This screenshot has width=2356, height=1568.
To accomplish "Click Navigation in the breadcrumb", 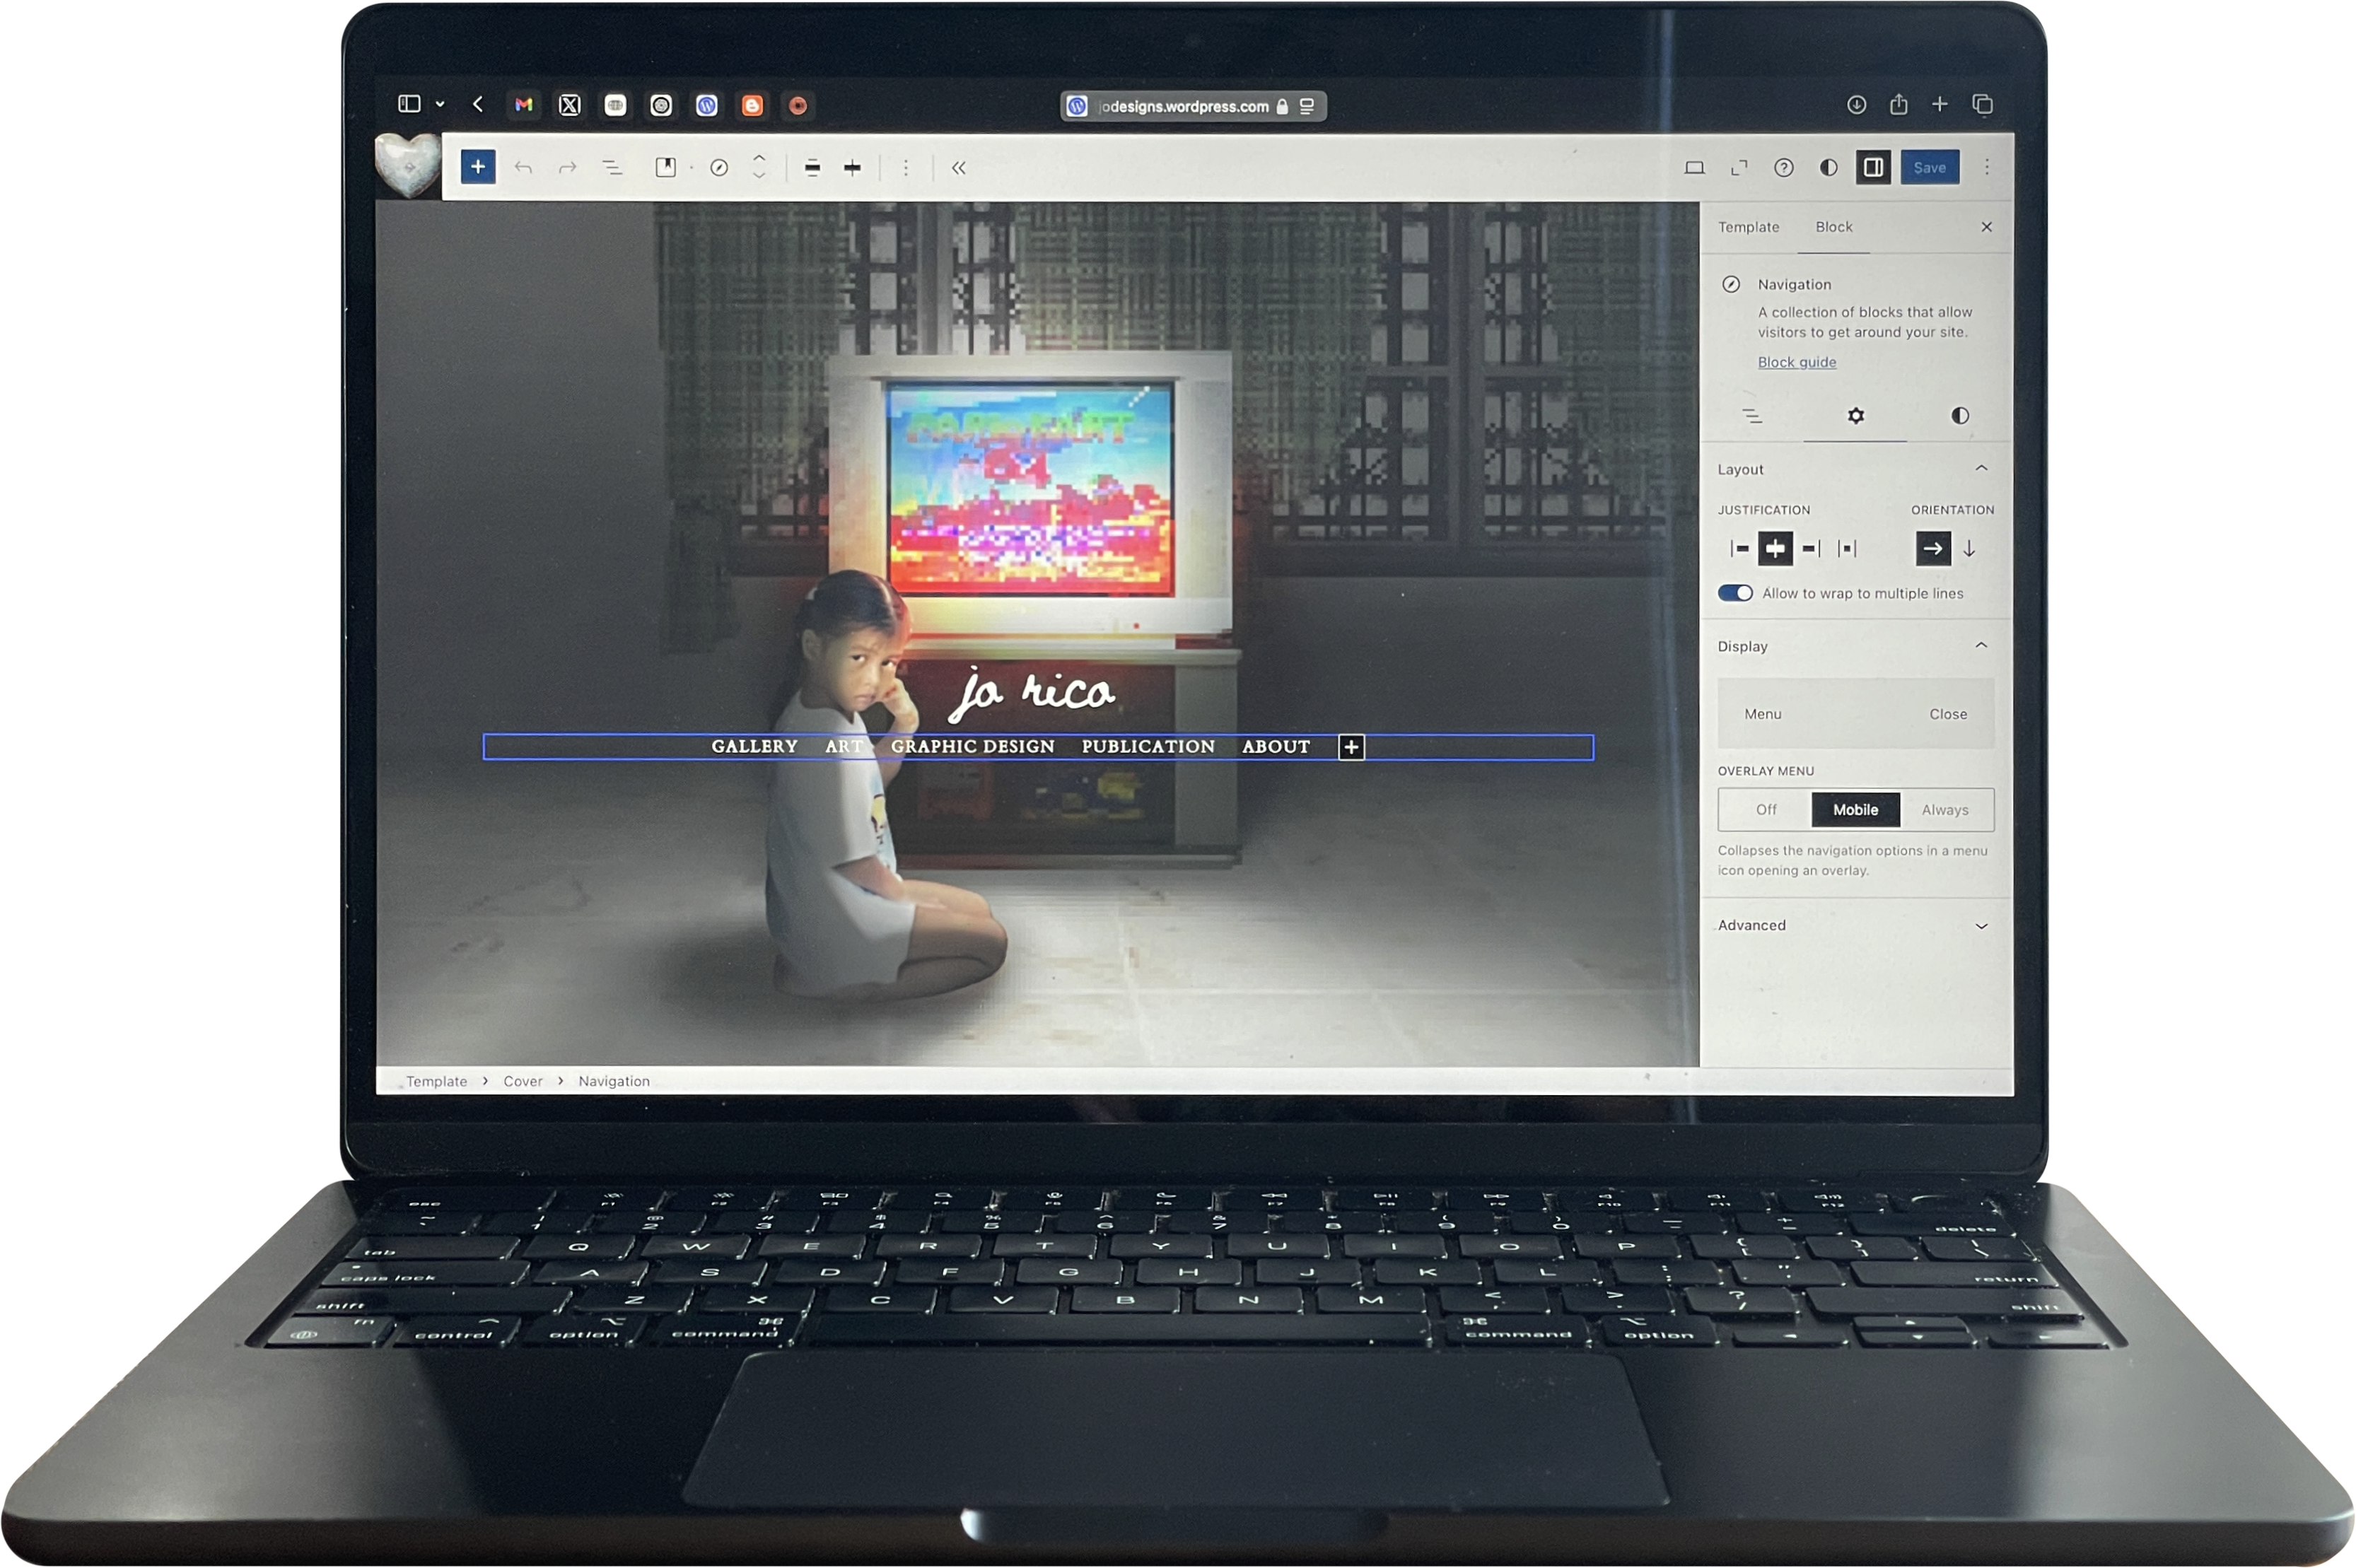I will 614,1082.
